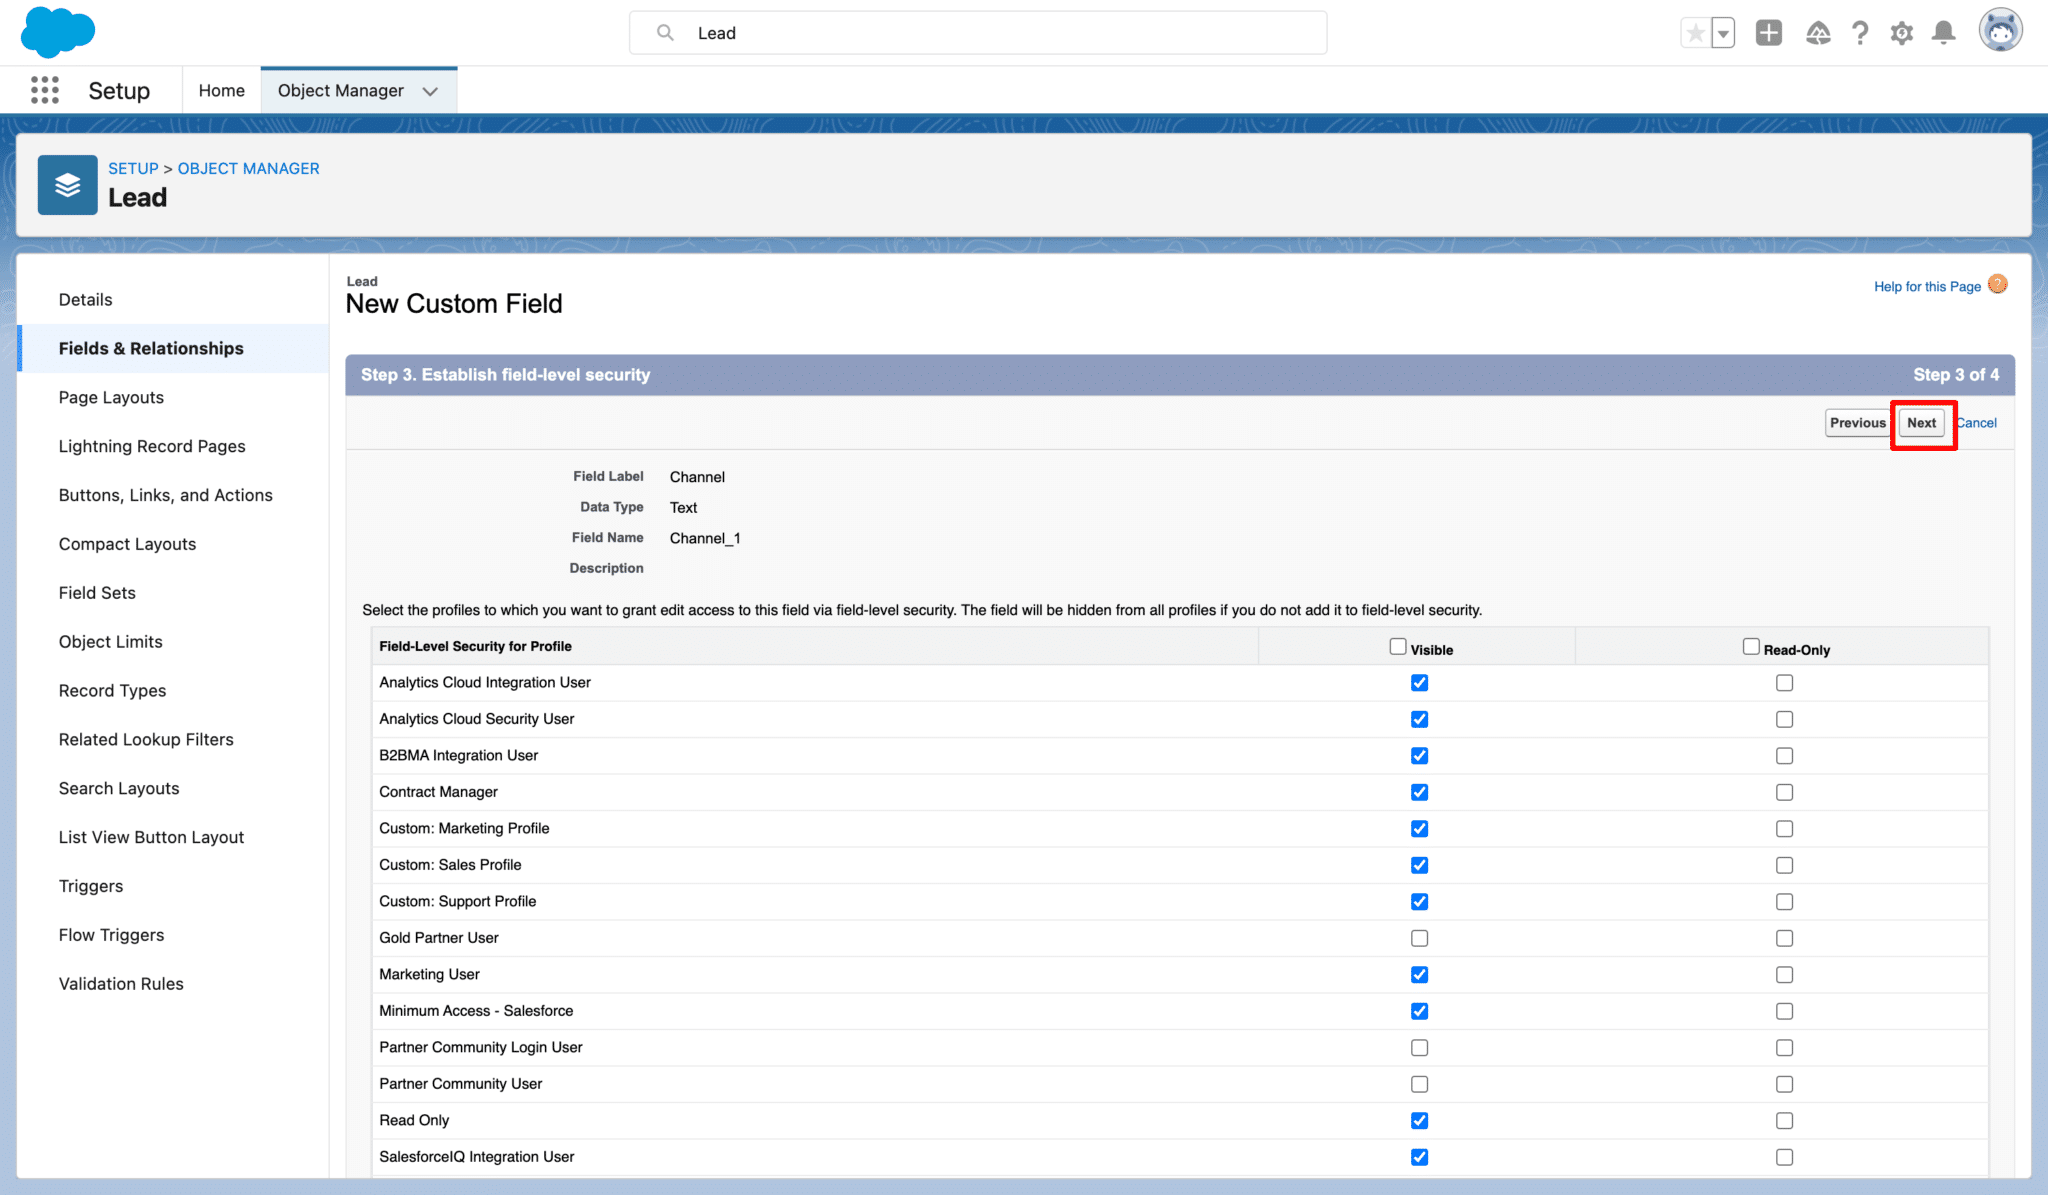Screen dimensions: 2048x1195
Task: Select Page Layouts in the sidebar
Action: [110, 397]
